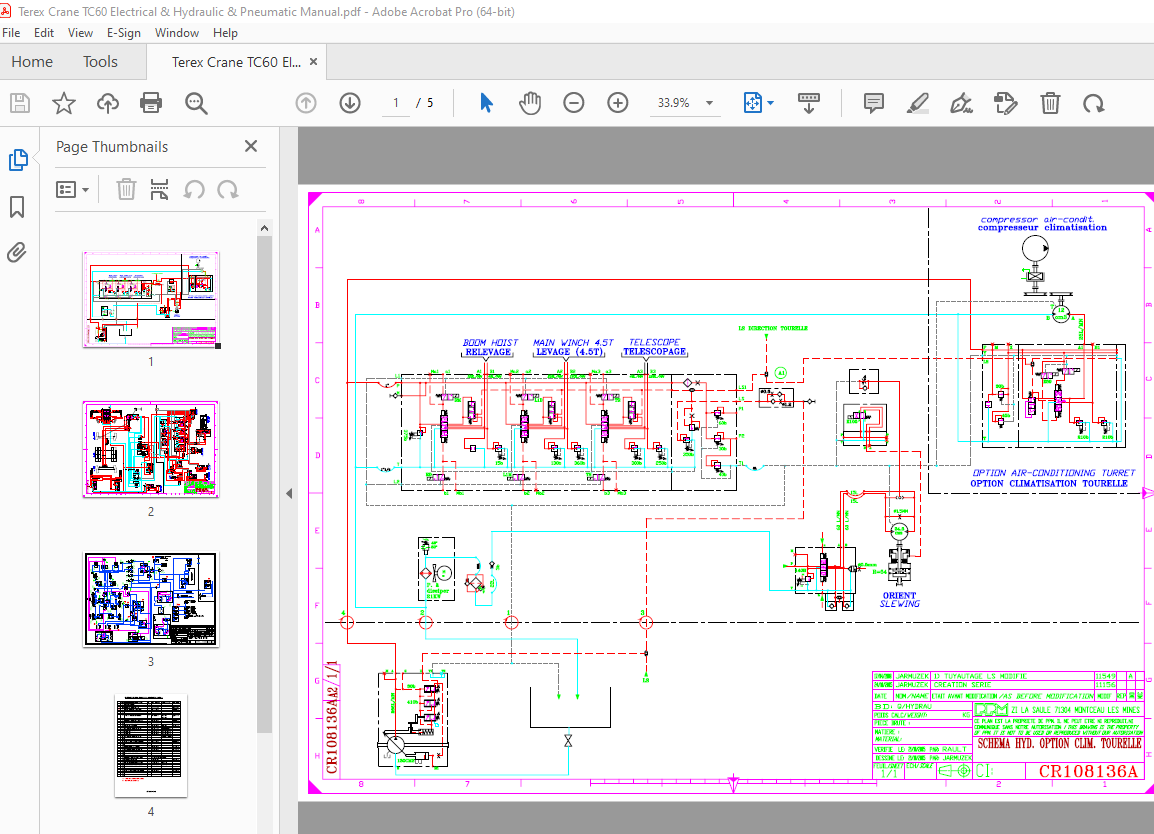Click 'OPTION CLIMATISATION TOURELLE' caption

pos(1049,484)
